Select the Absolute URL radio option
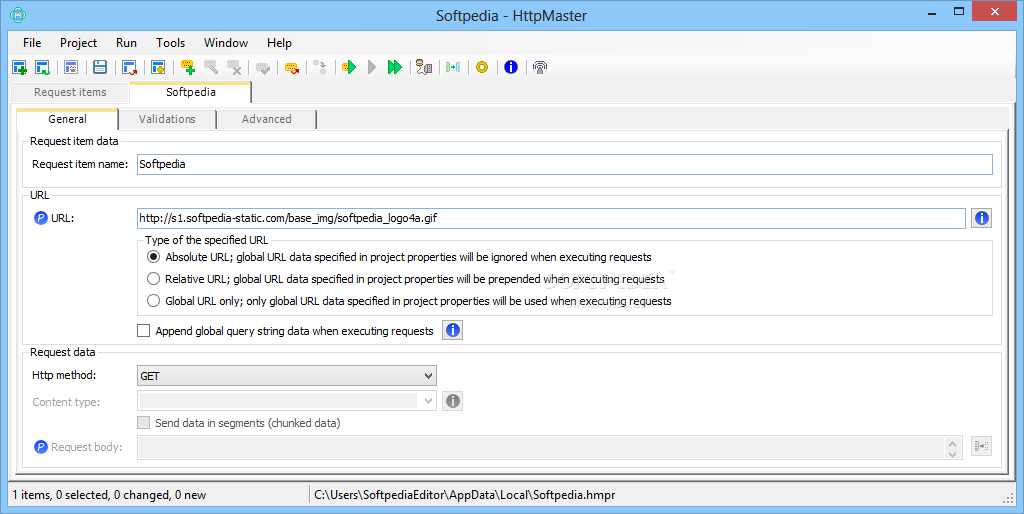 pos(153,257)
